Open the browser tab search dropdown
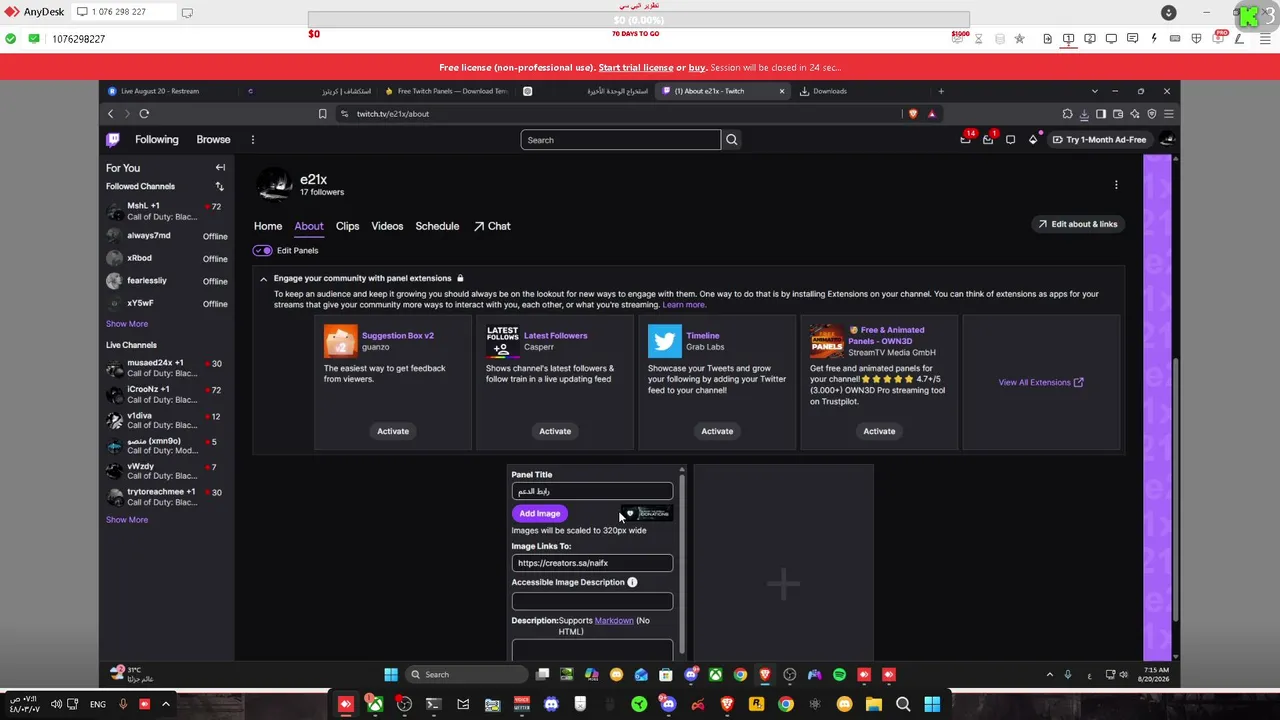The width and height of the screenshot is (1280, 720). pyautogui.click(x=1094, y=91)
